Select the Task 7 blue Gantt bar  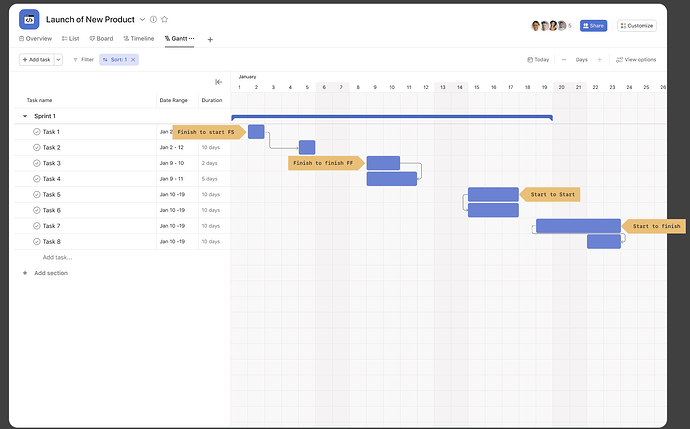[578, 226]
